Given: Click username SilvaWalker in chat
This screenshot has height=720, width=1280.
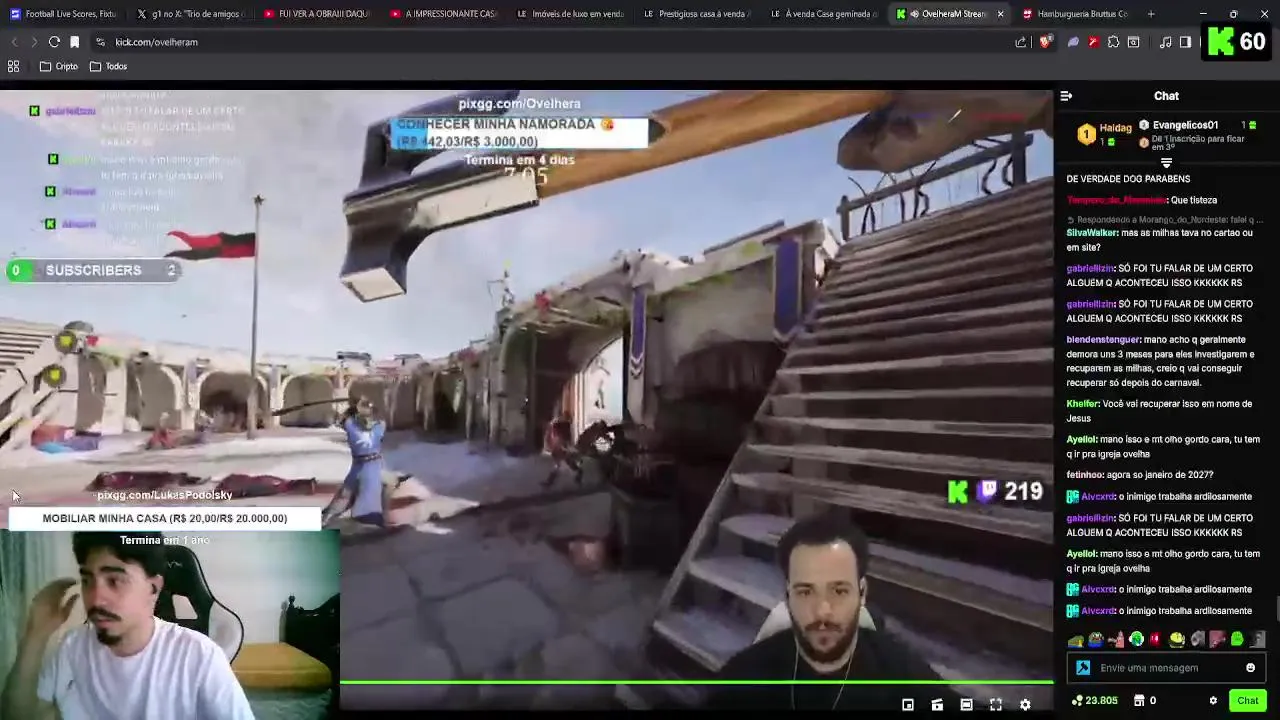Looking at the screenshot, I should [x=1092, y=233].
